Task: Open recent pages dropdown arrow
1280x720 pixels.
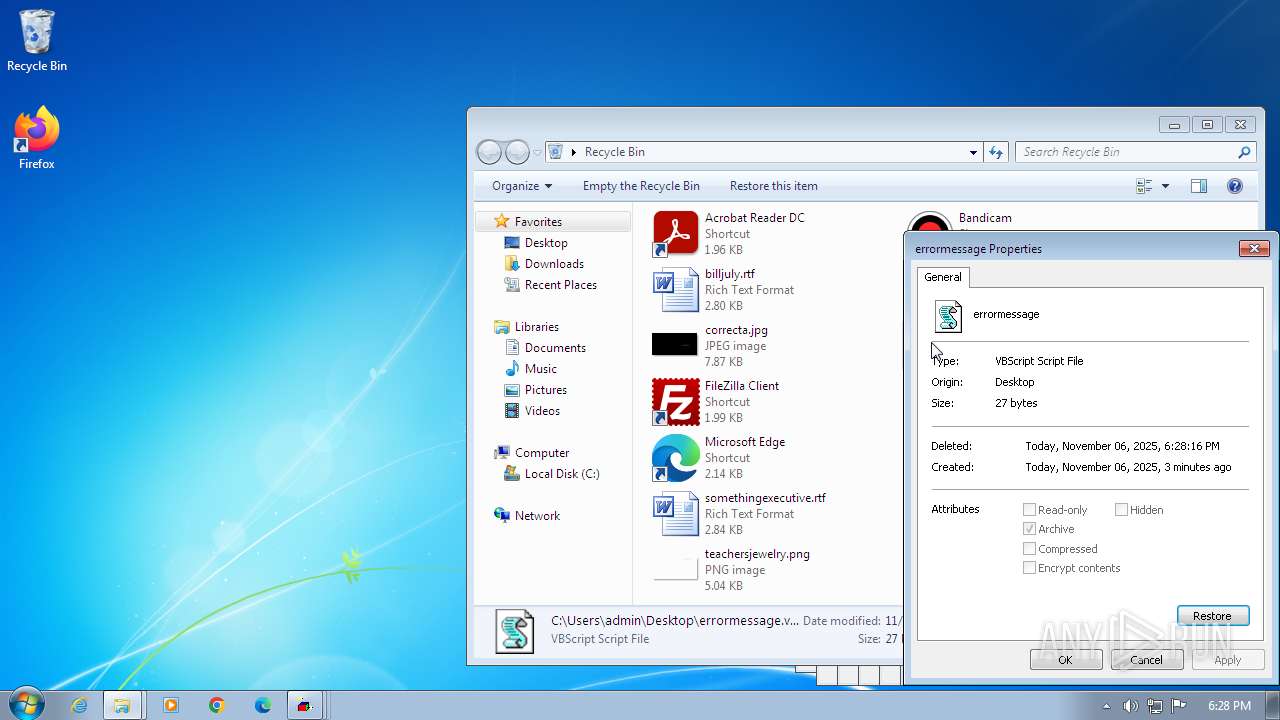Action: [537, 153]
